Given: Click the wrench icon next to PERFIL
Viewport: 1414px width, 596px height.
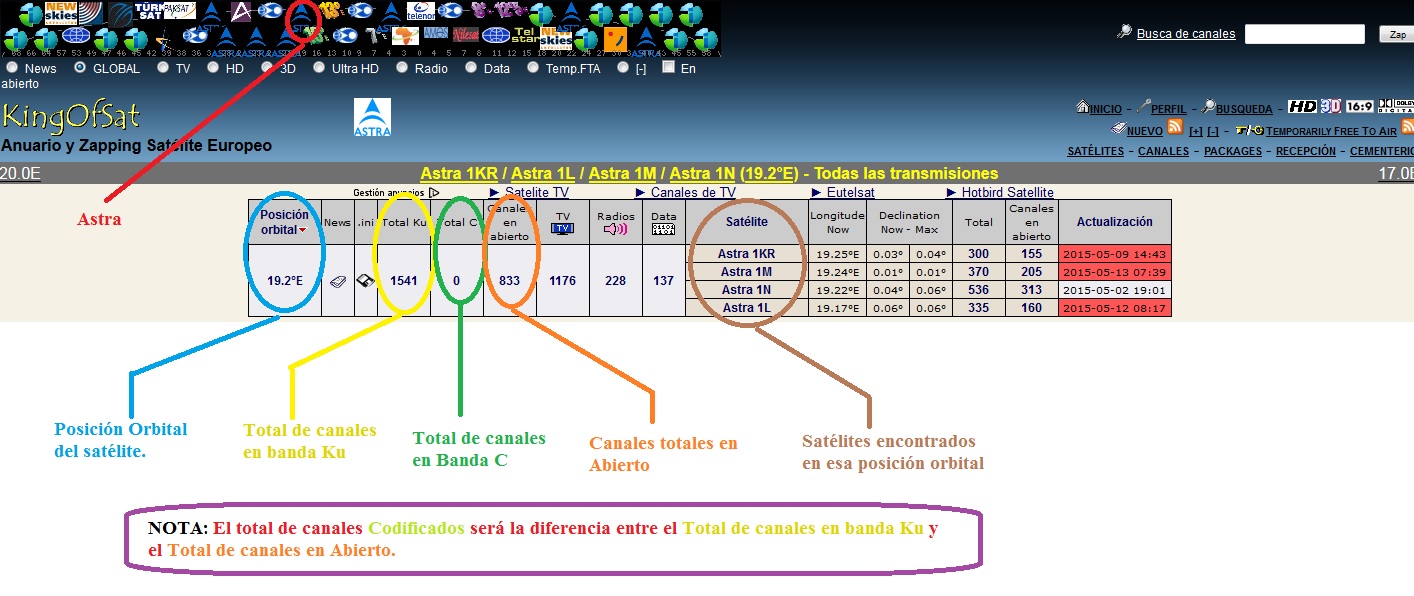Looking at the screenshot, I should pyautogui.click(x=1144, y=107).
